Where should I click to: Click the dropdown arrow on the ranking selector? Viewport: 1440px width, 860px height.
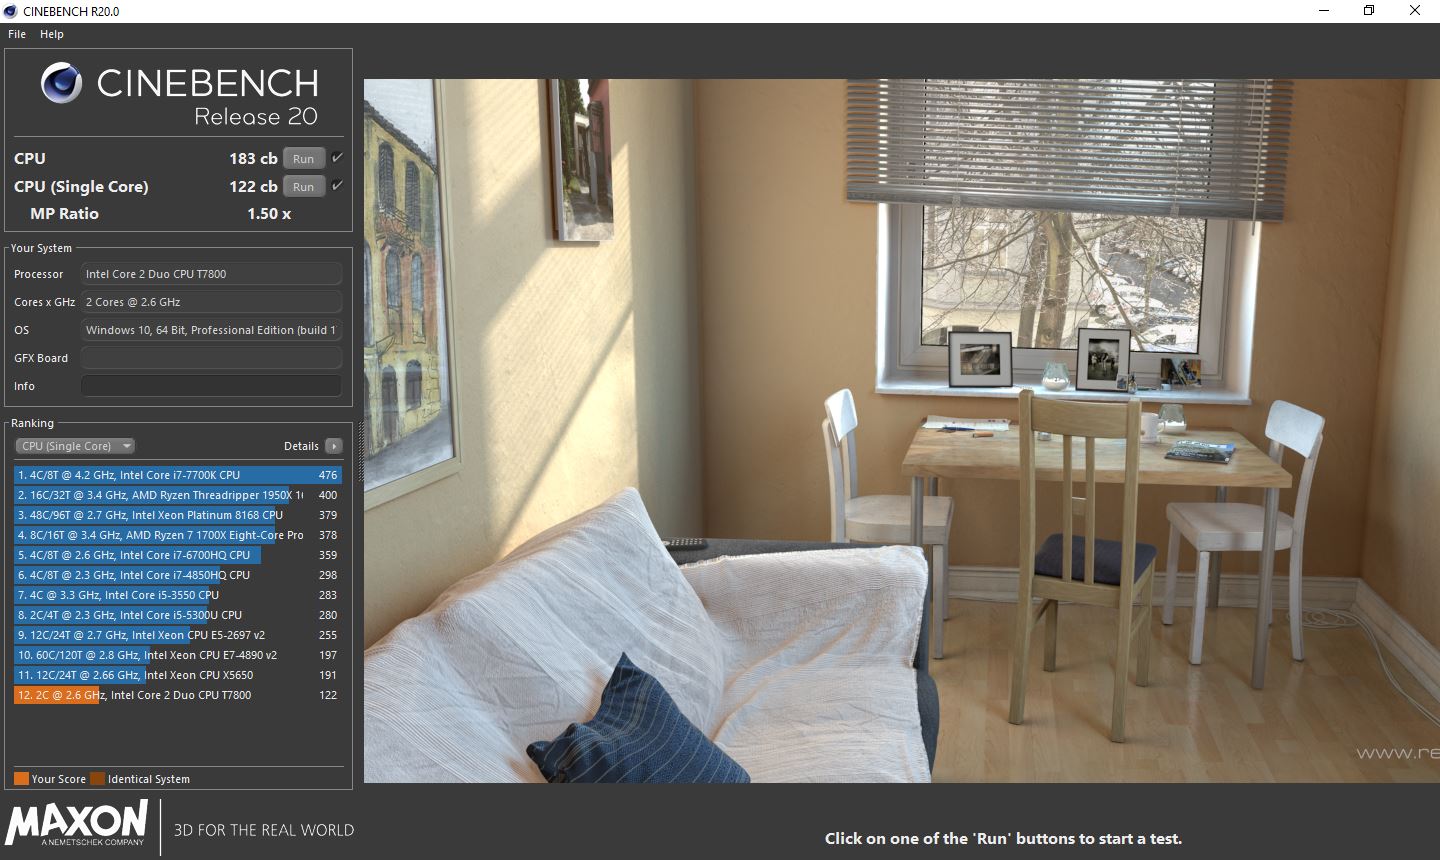(126, 445)
